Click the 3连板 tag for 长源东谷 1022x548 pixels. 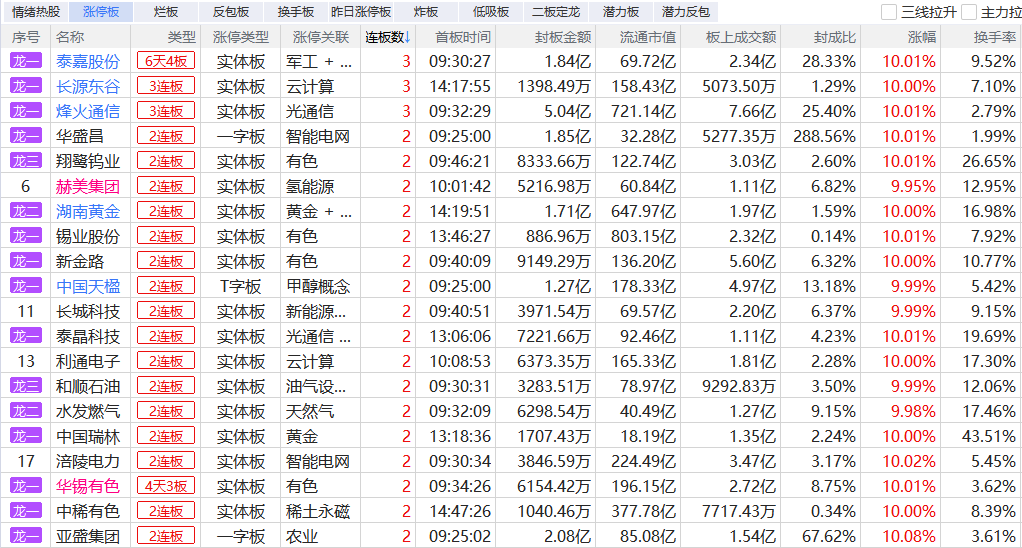coord(166,86)
